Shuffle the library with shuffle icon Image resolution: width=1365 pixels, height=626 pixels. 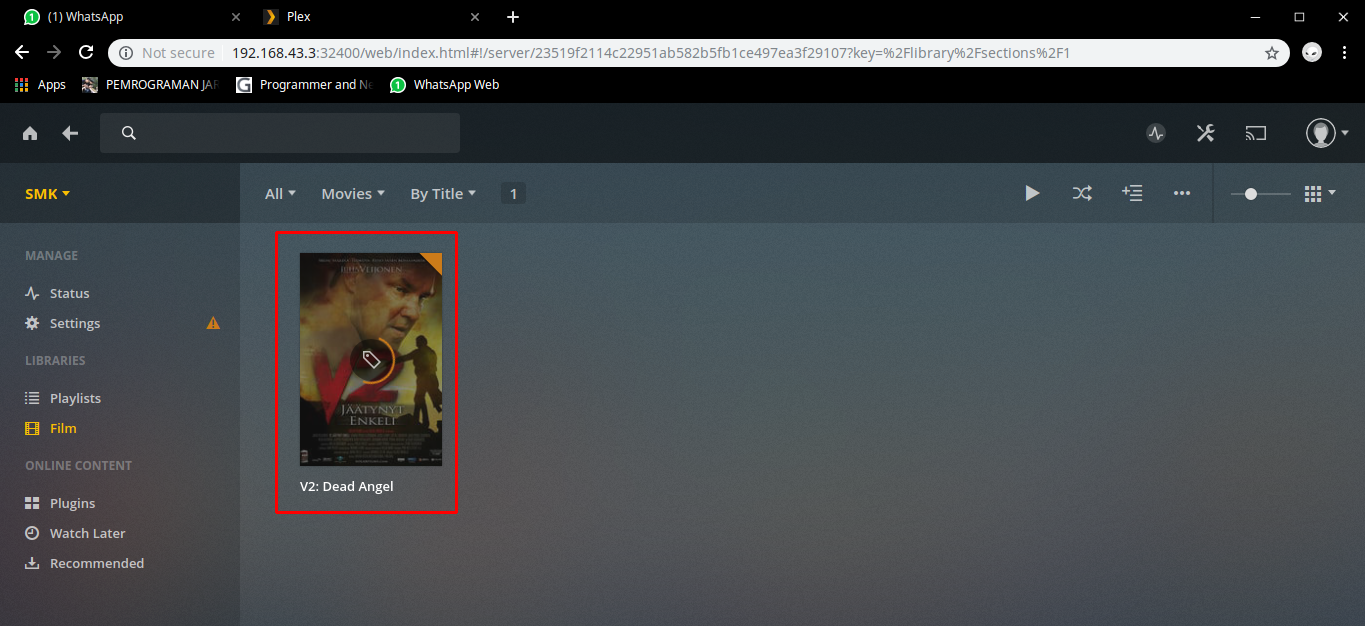click(x=1082, y=193)
